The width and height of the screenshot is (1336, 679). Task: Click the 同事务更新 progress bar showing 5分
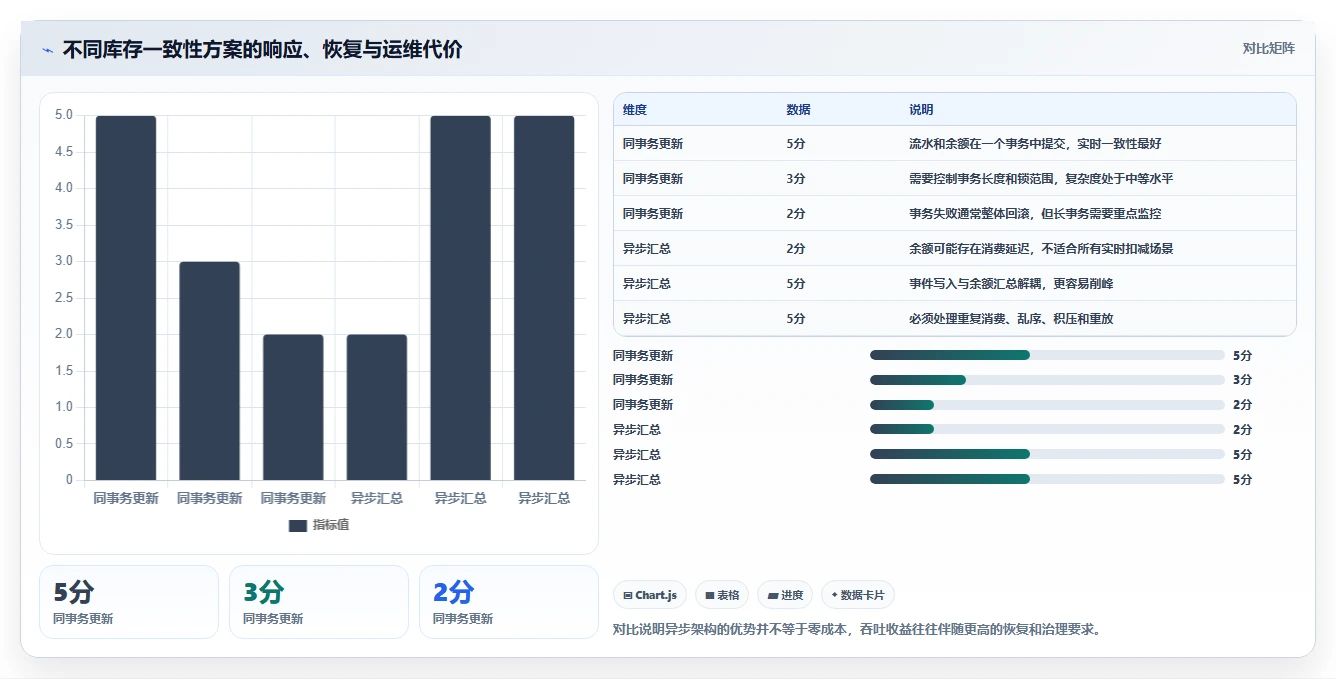pos(1047,355)
